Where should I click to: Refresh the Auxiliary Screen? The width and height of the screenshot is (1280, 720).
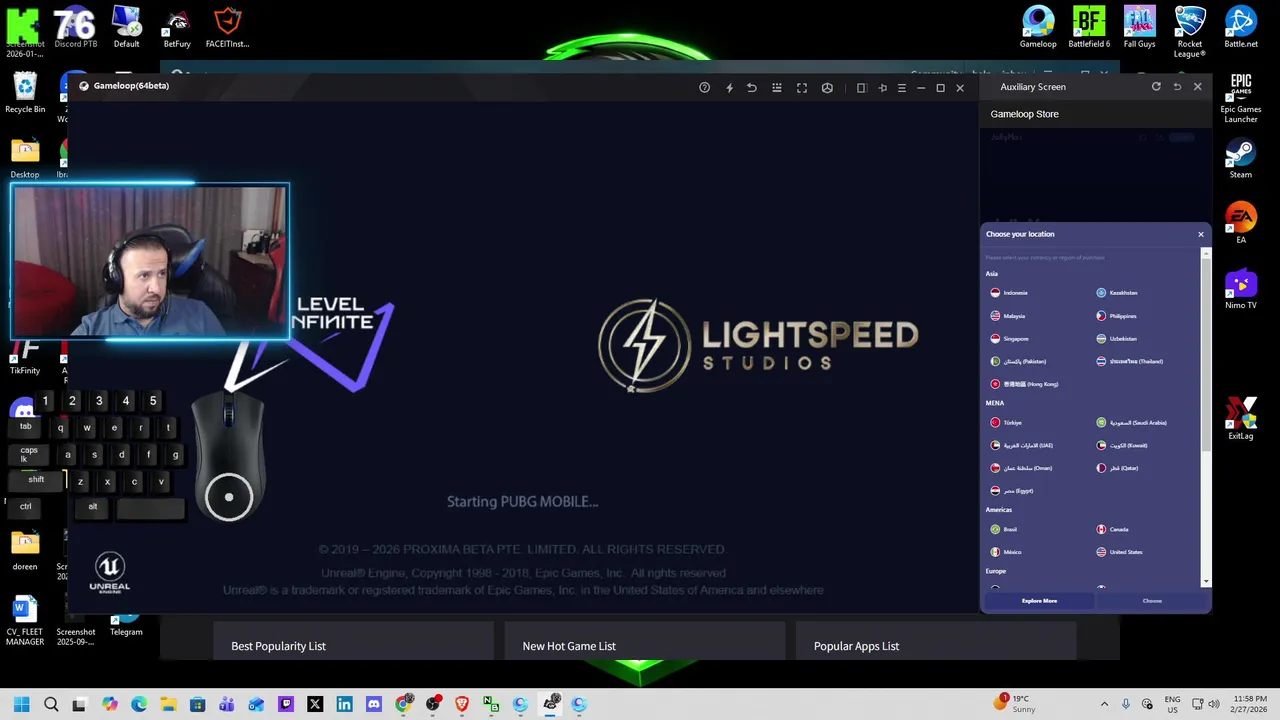1156,87
